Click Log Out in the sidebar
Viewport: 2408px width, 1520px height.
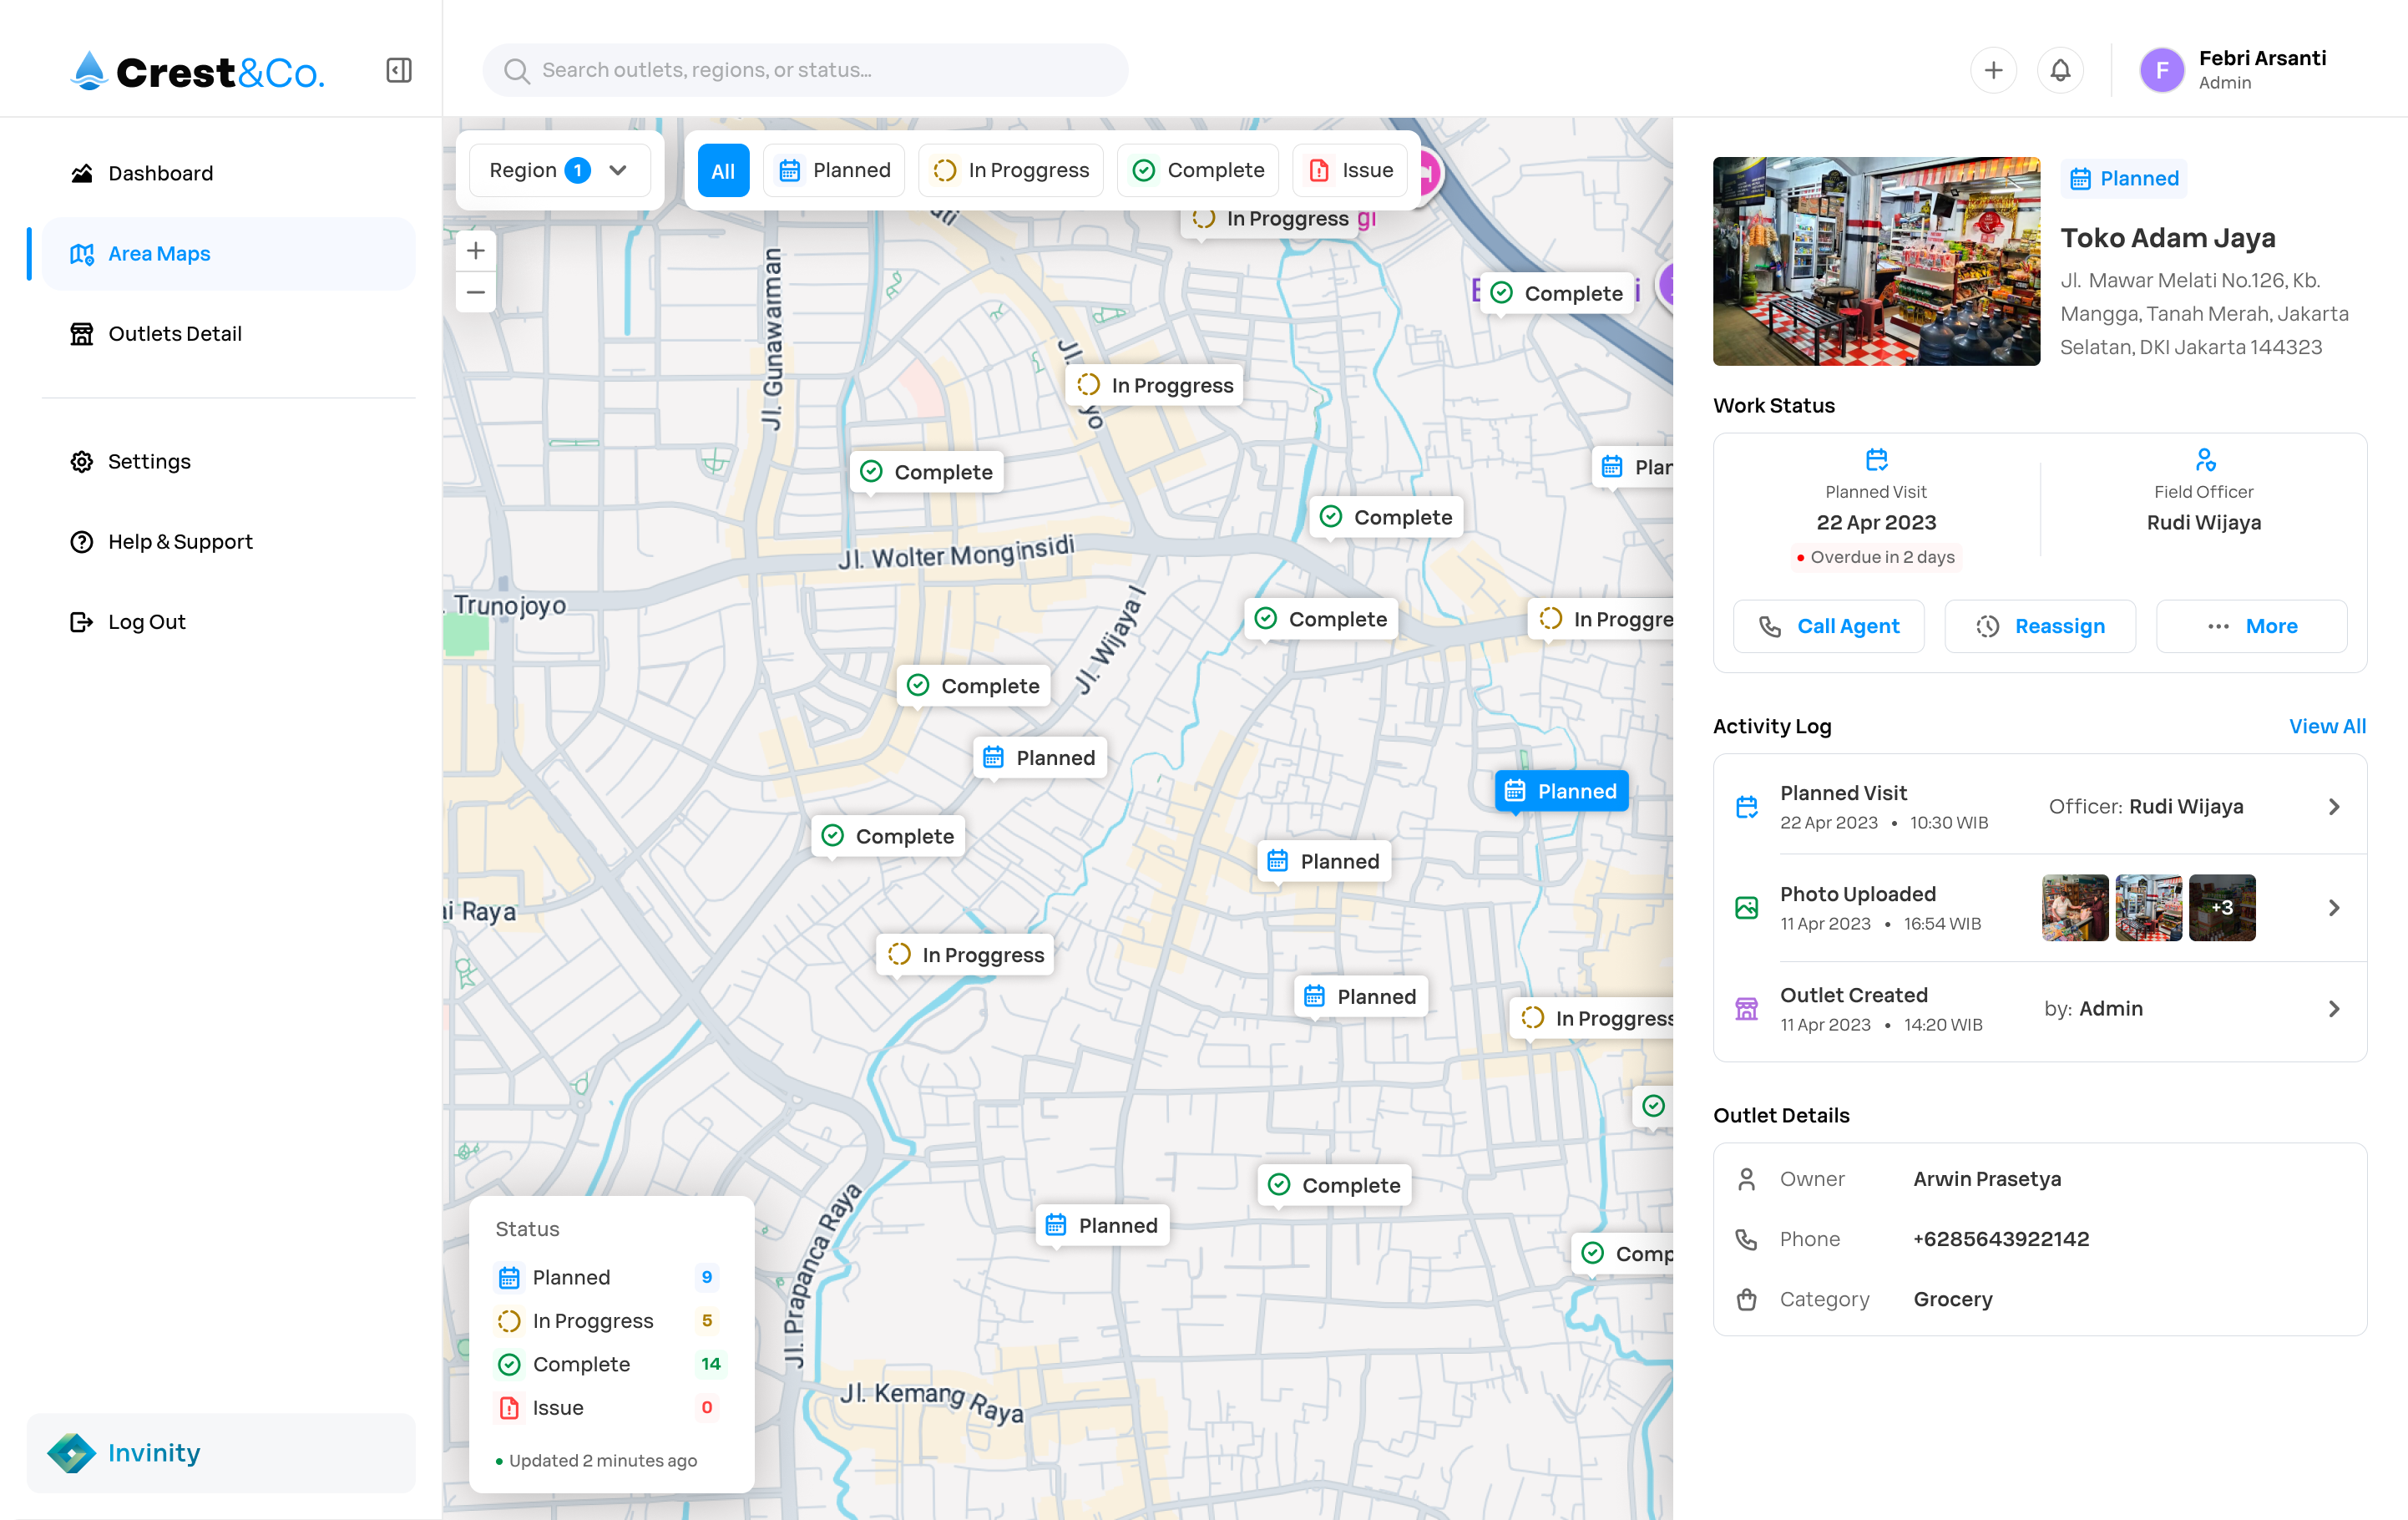pos(228,622)
